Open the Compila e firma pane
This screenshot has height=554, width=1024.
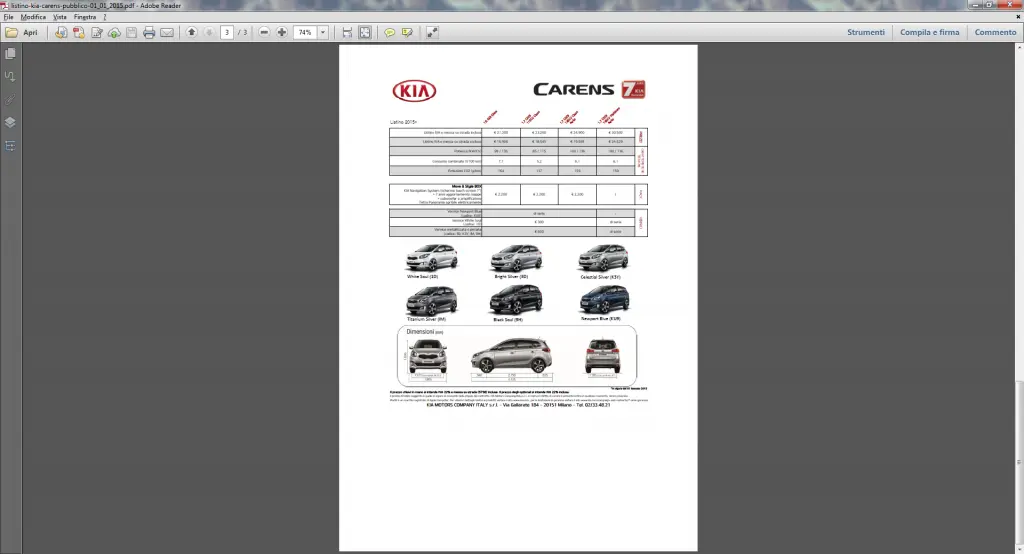[x=929, y=32]
